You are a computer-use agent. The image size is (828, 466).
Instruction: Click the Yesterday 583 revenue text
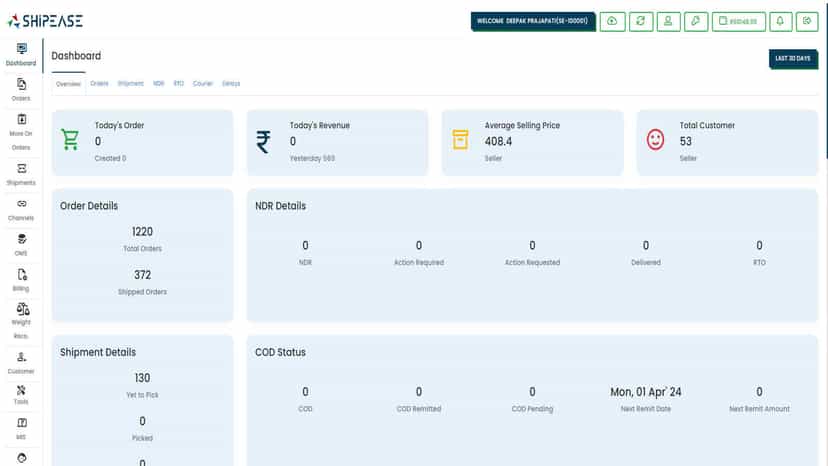[312, 159]
